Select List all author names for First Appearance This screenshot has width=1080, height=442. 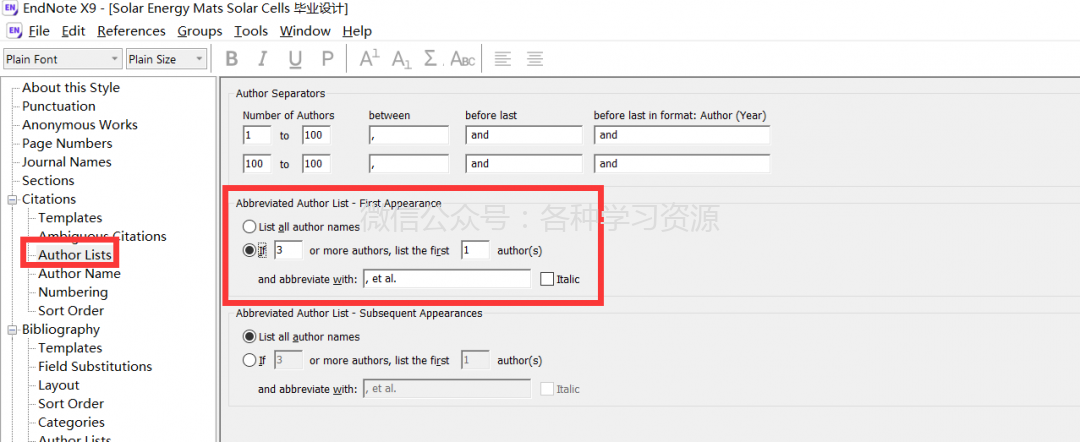coord(249,227)
